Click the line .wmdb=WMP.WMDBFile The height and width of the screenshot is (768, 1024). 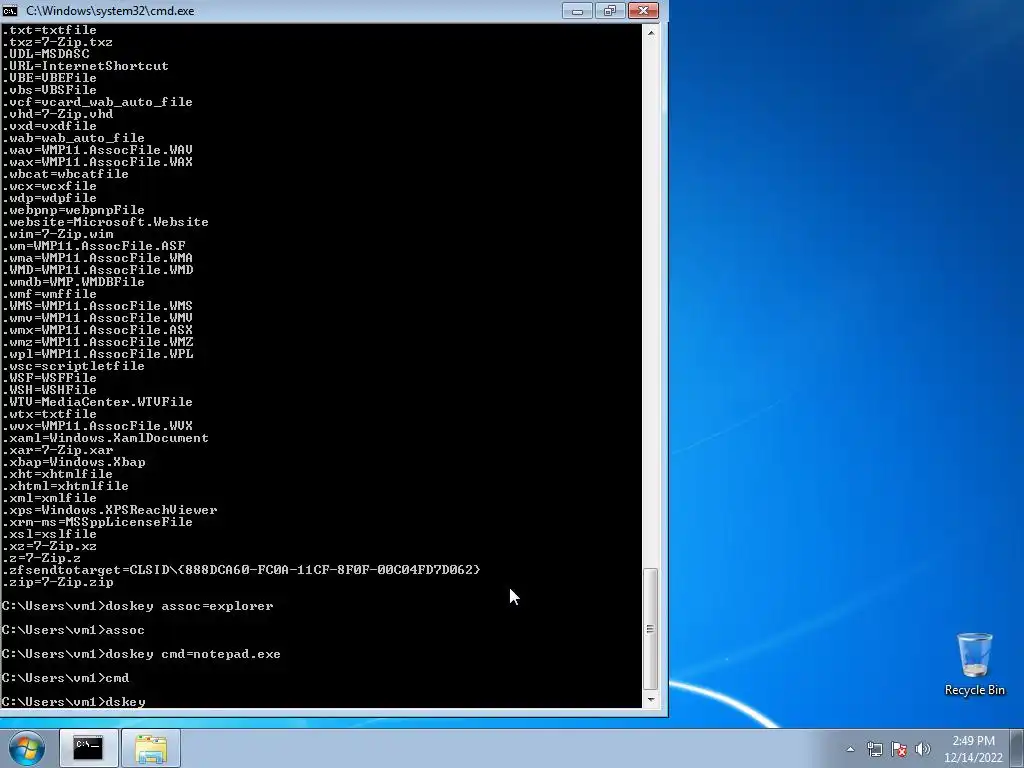[74, 282]
